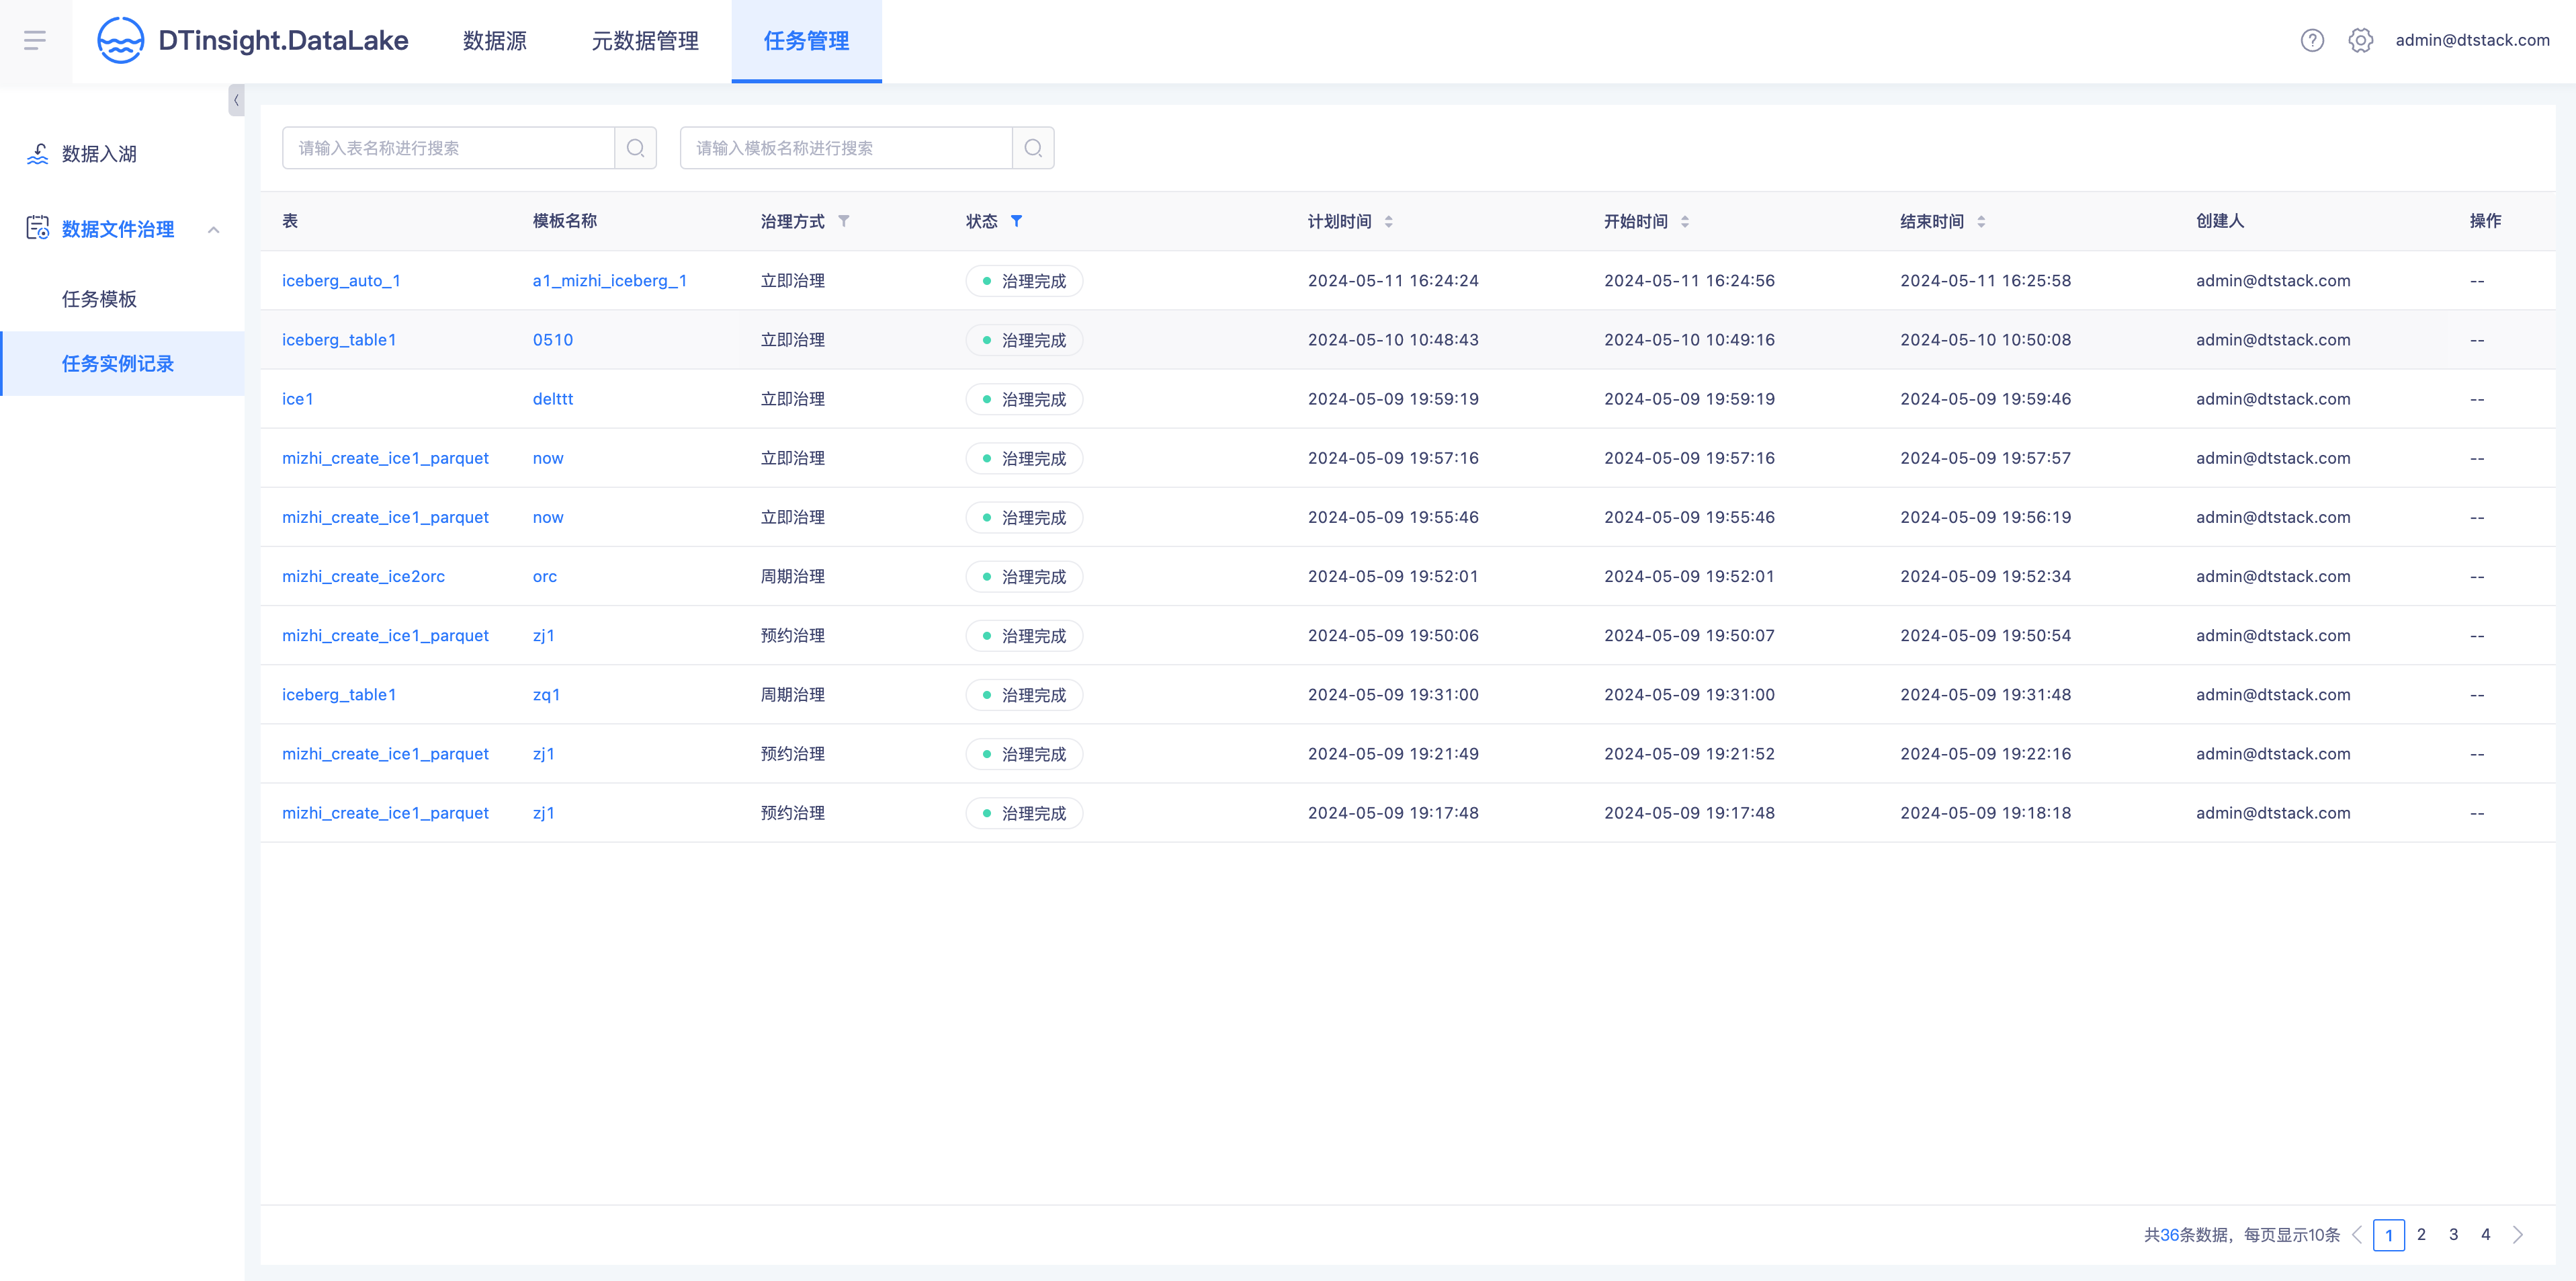The height and width of the screenshot is (1281, 2576).
Task: Open the 治理方式 column filter icon
Action: coord(844,221)
